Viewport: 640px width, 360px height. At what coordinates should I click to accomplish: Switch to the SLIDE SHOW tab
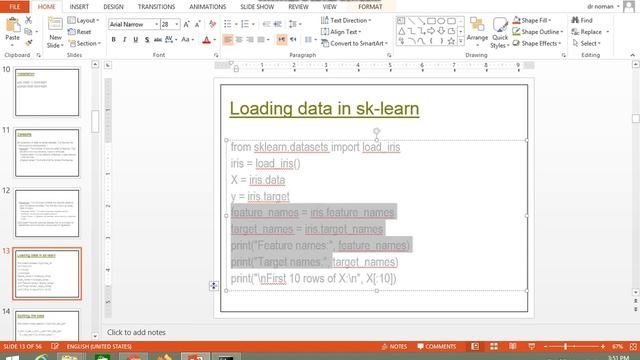tap(257, 7)
